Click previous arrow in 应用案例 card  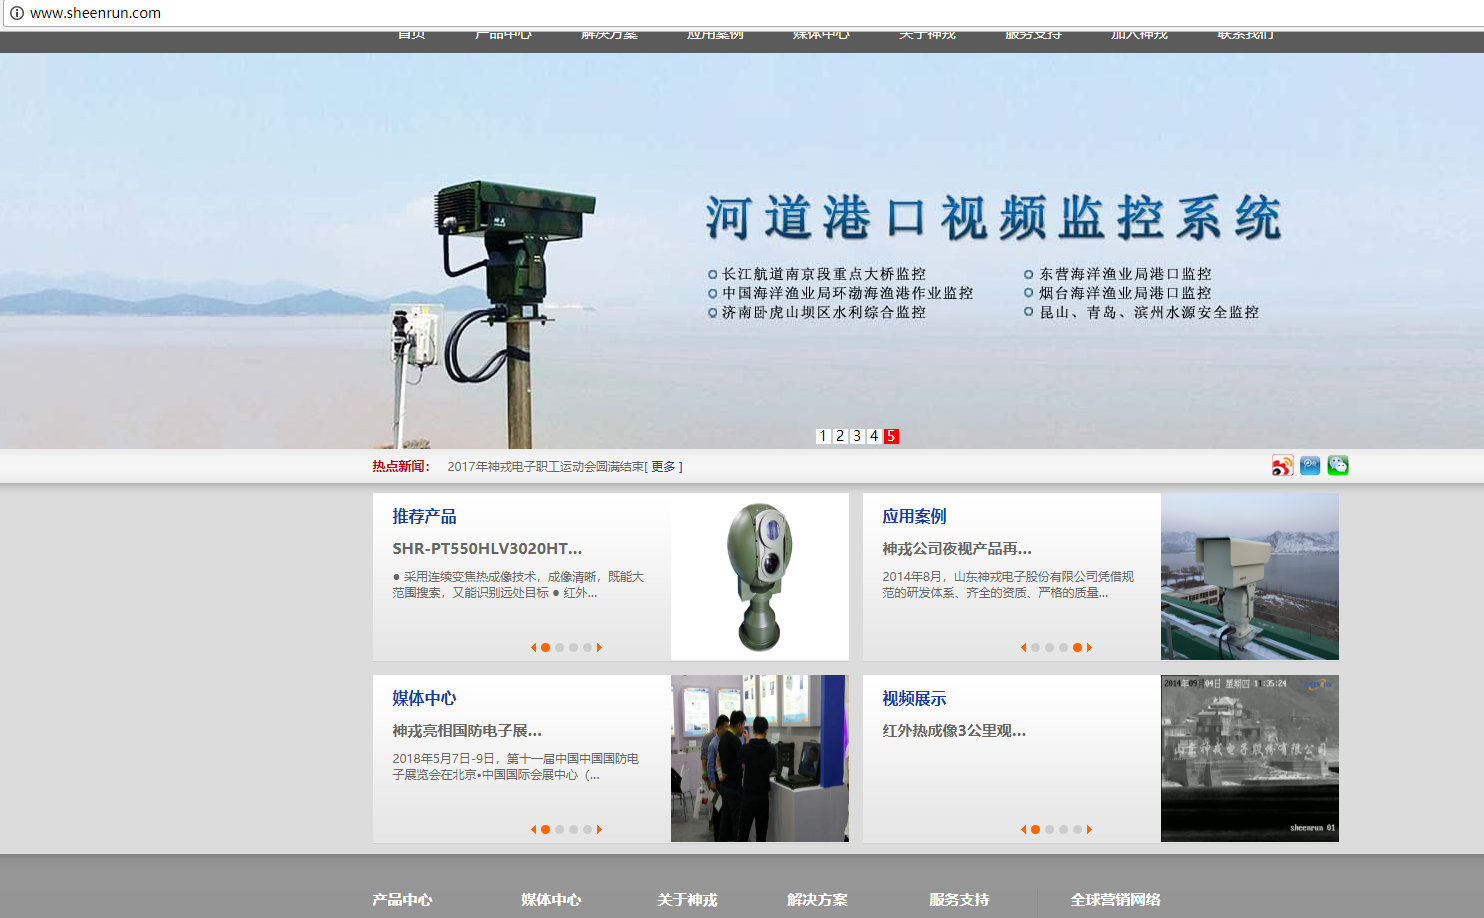[x=1023, y=648]
